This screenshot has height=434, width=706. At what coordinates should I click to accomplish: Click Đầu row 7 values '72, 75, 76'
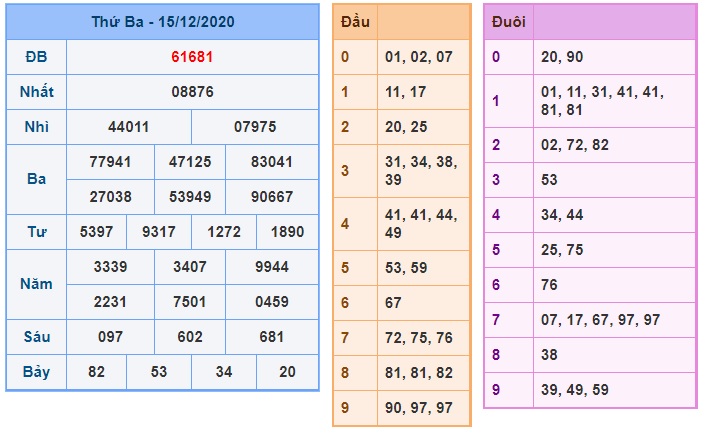point(419,338)
